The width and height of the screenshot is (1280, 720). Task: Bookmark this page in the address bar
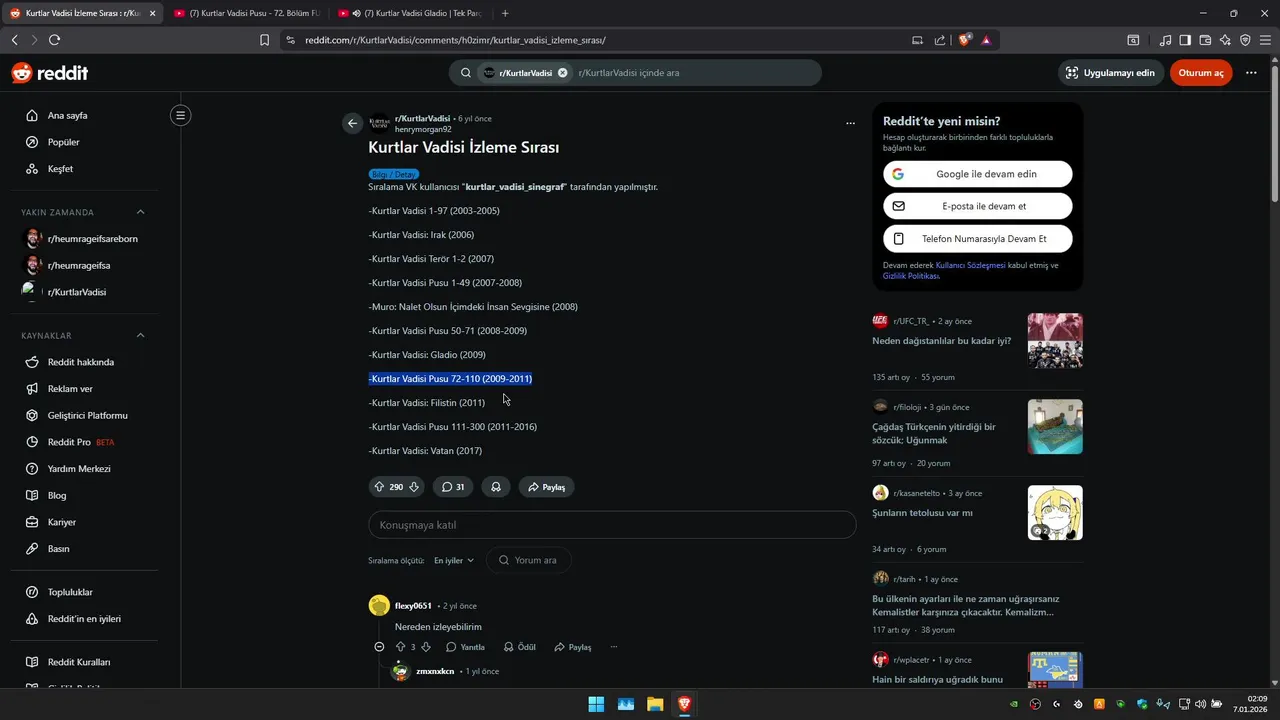pos(264,40)
